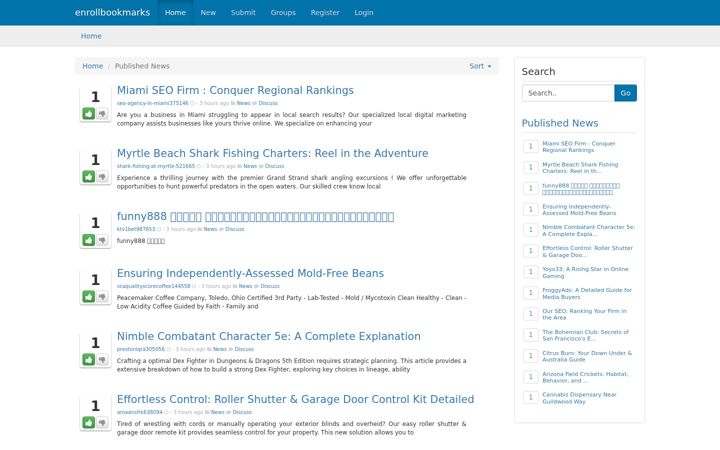This screenshot has height=450, width=720.
Task: Open sidebar link Miami SEO Firm : Conquer Regional Rankings
Action: click(579, 146)
